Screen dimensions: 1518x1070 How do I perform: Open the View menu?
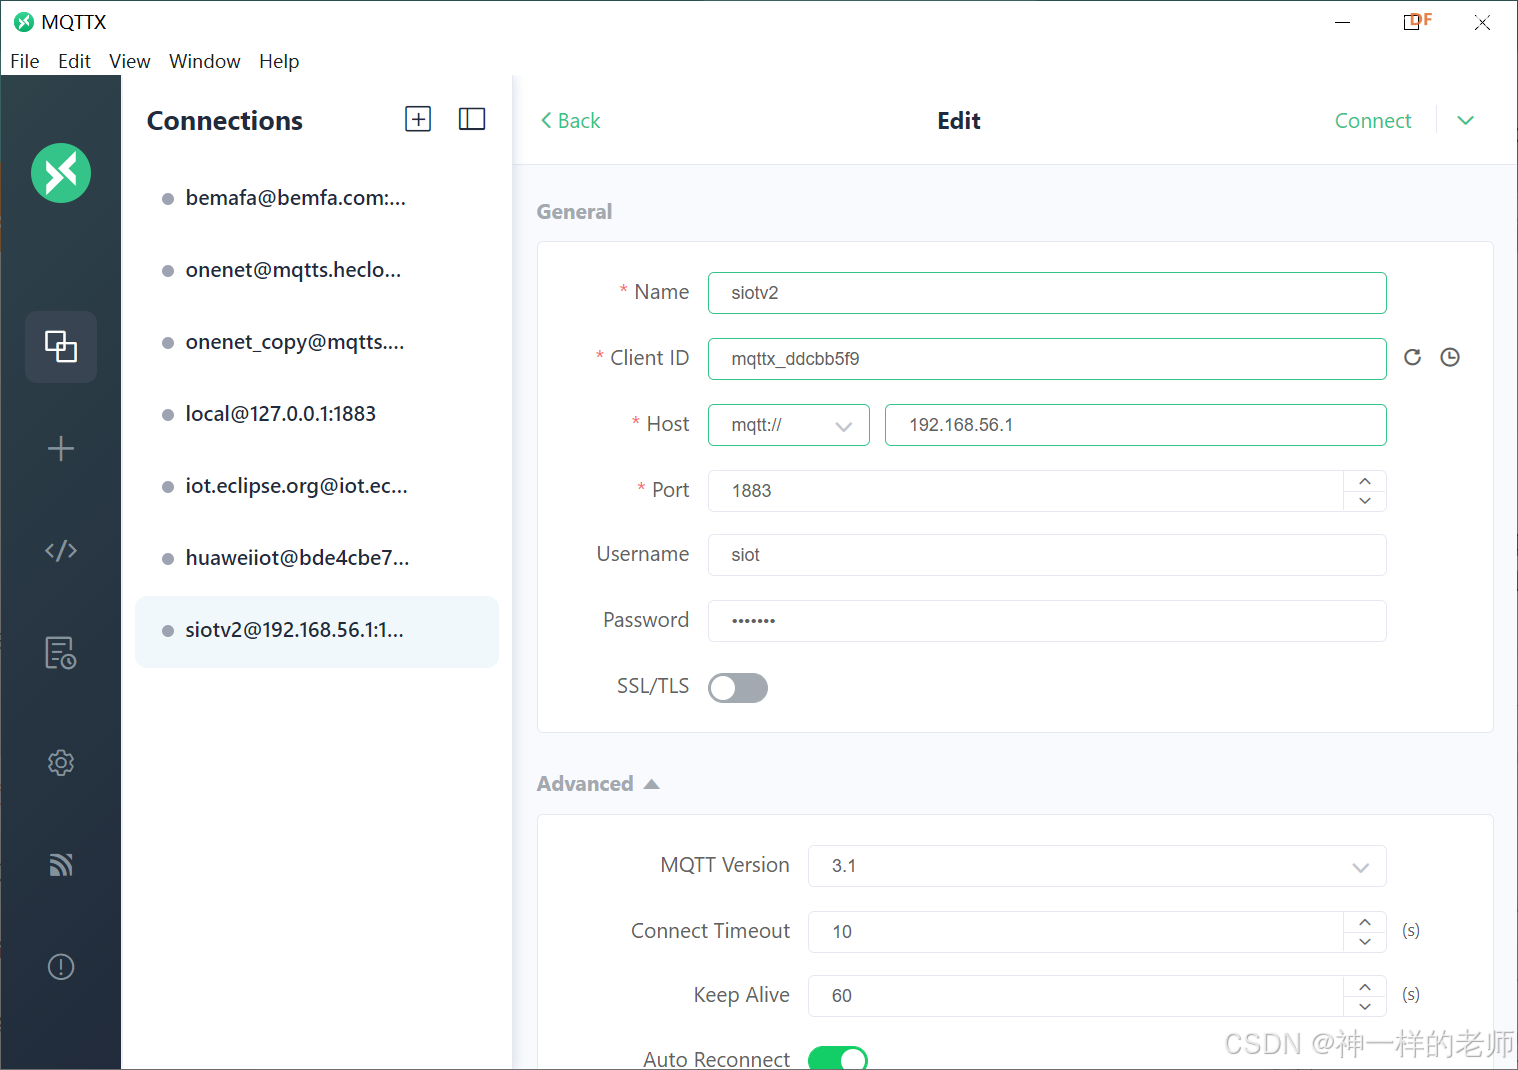coord(130,61)
